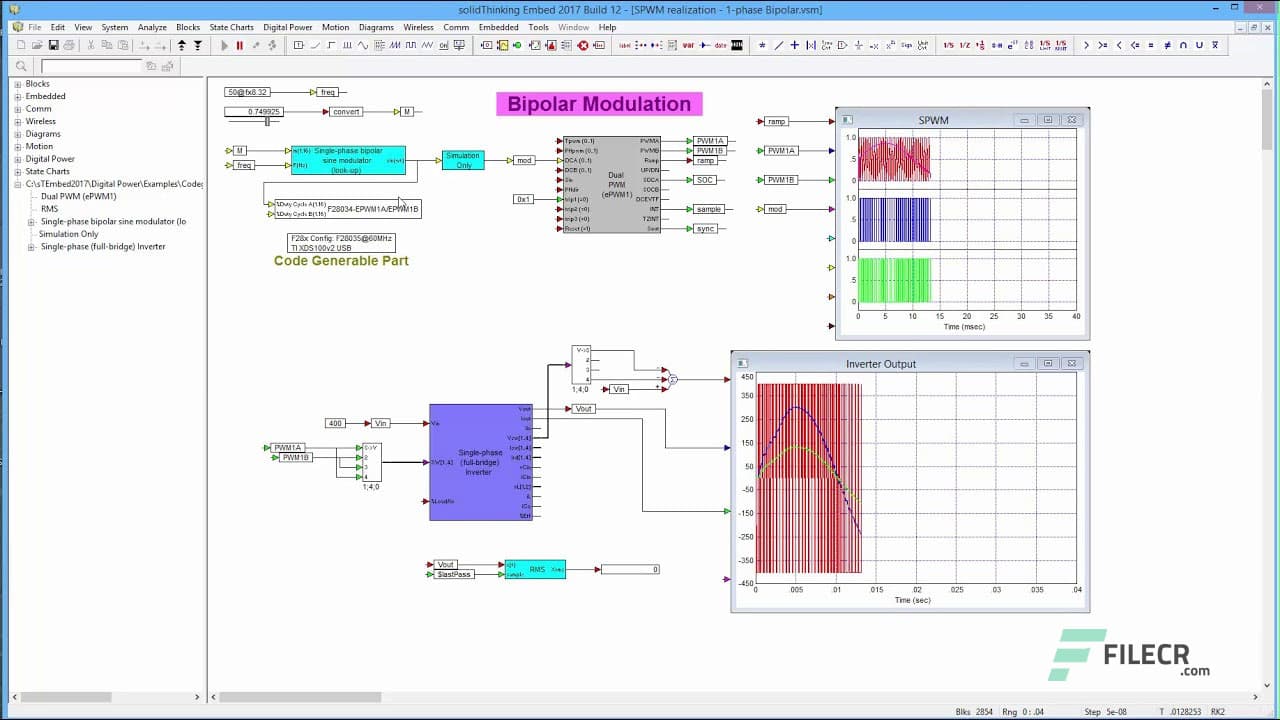Click the date block toolbar icon
This screenshot has width=1280, height=720.
(x=720, y=45)
